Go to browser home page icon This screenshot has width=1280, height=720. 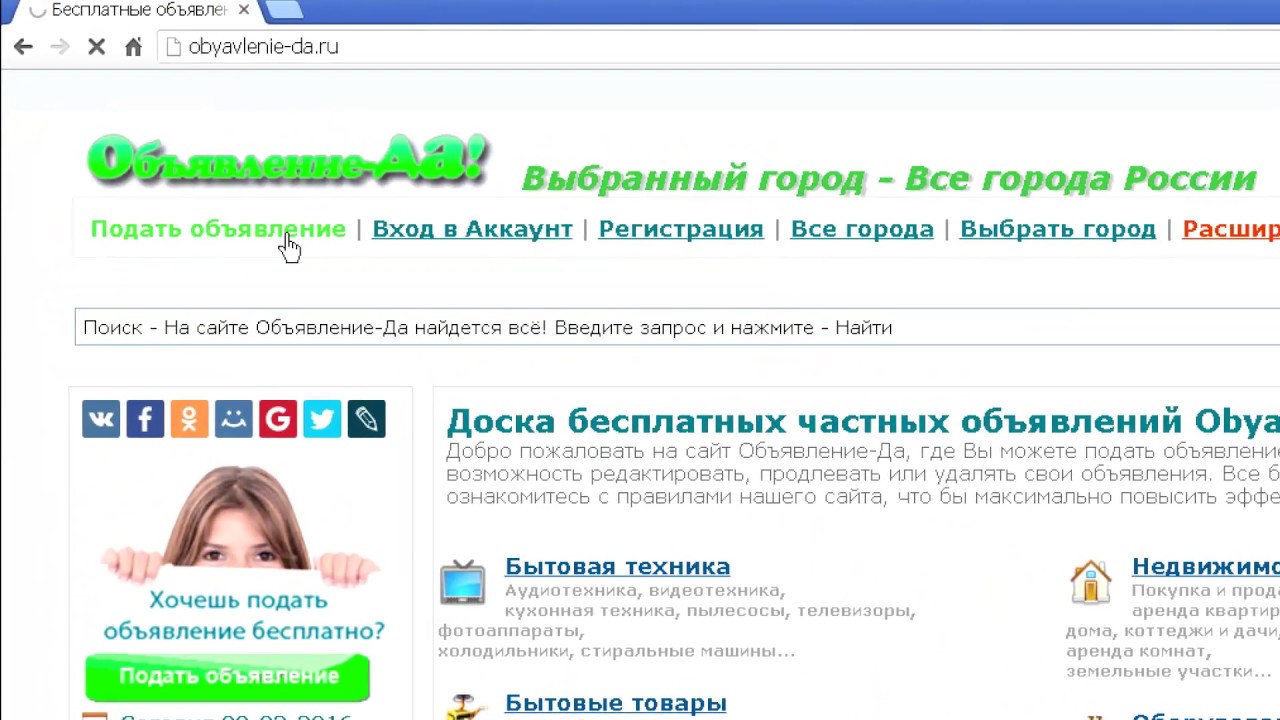pyautogui.click(x=133, y=47)
